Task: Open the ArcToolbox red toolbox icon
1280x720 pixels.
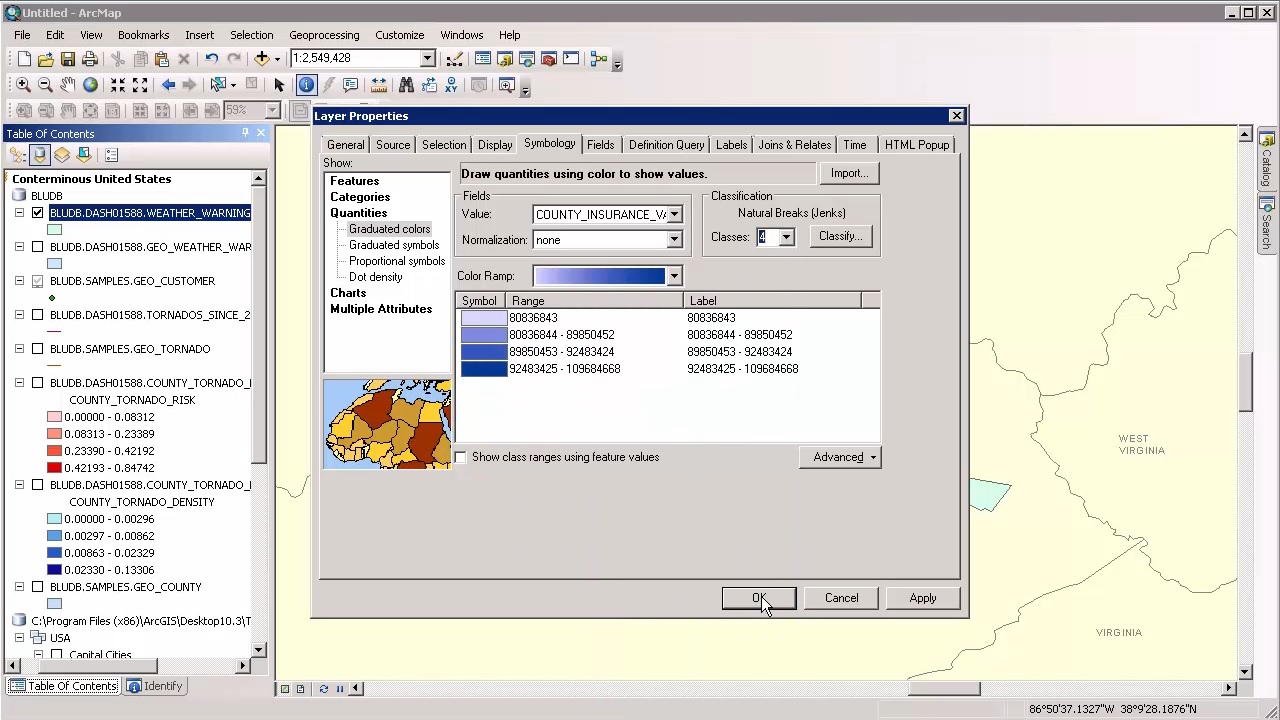Action: pyautogui.click(x=549, y=59)
